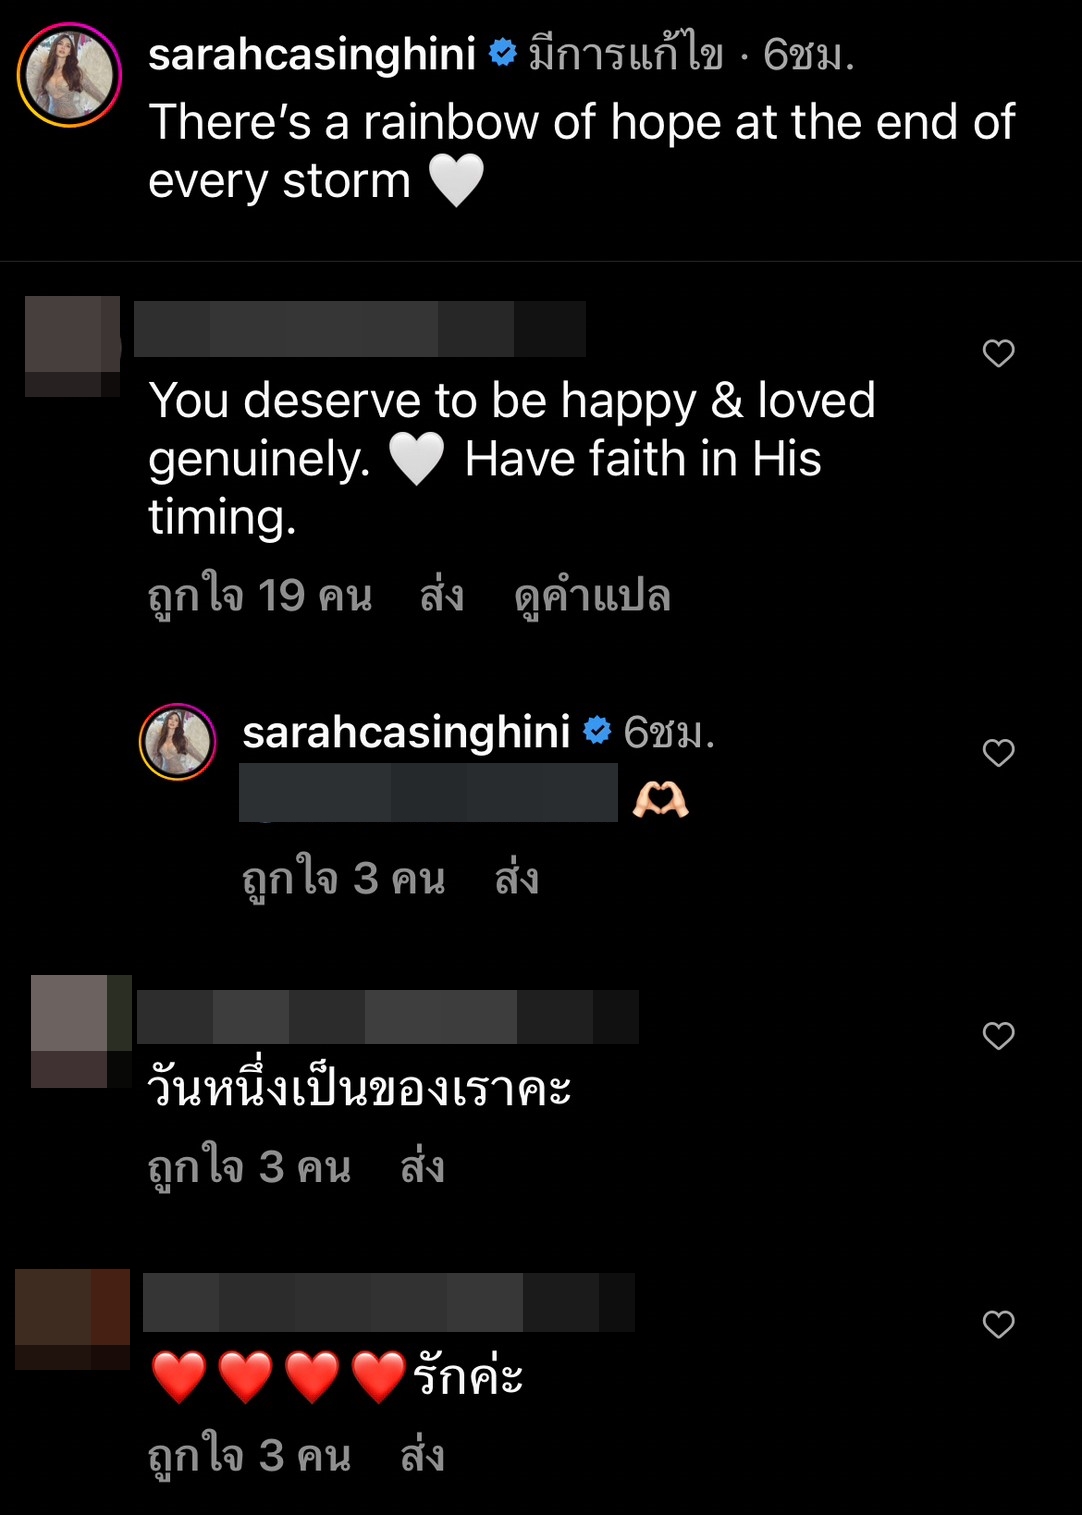Tap 'ส่ง' under sarahcasinghini's reply
This screenshot has width=1082, height=1515.
517,878
